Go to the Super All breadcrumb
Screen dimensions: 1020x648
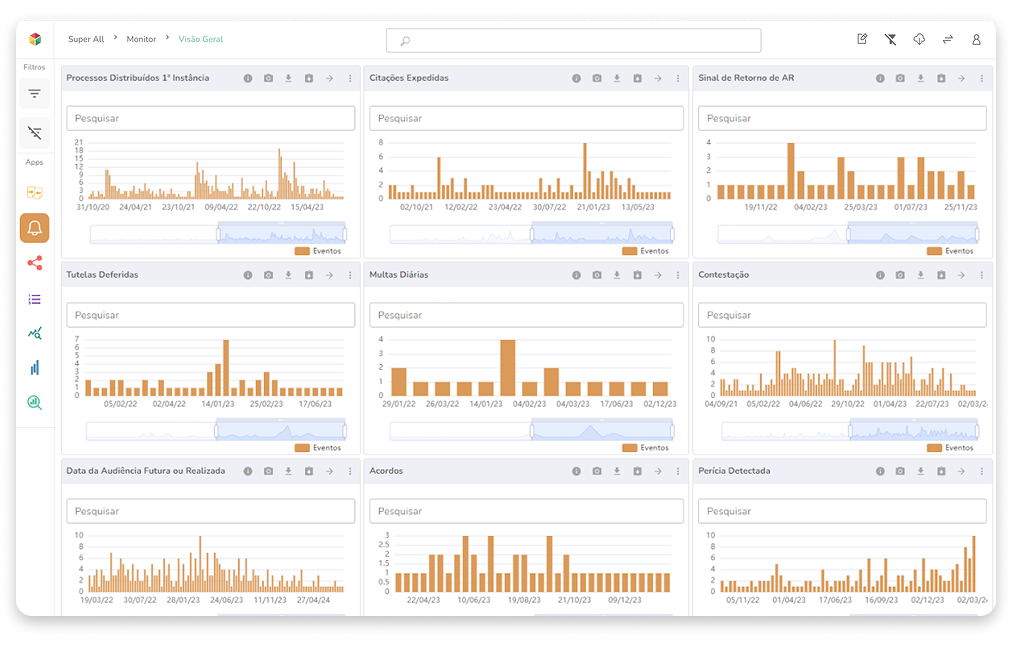point(86,39)
